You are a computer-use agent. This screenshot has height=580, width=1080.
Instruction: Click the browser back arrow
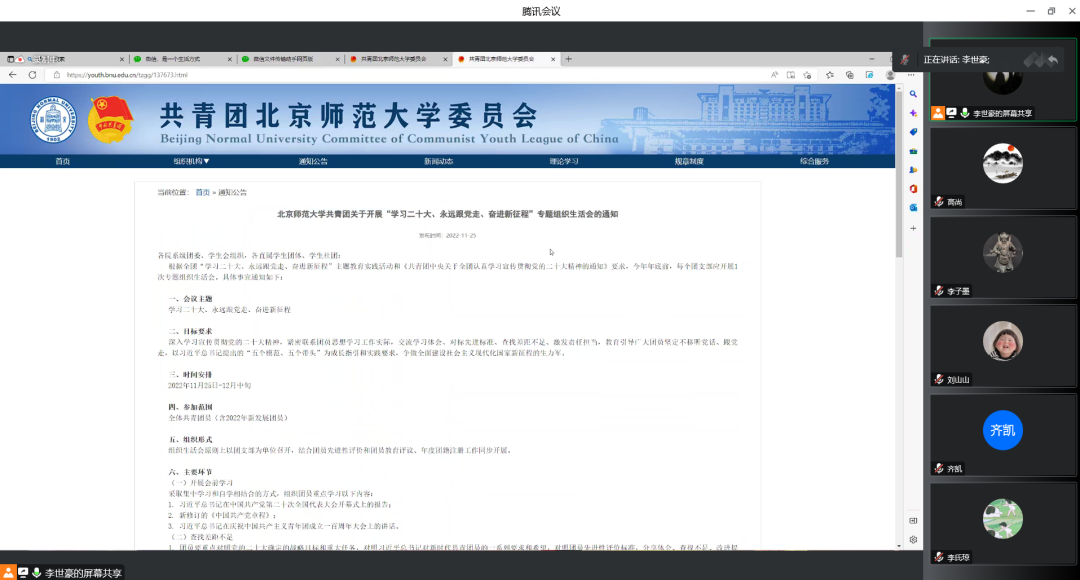coord(12,75)
